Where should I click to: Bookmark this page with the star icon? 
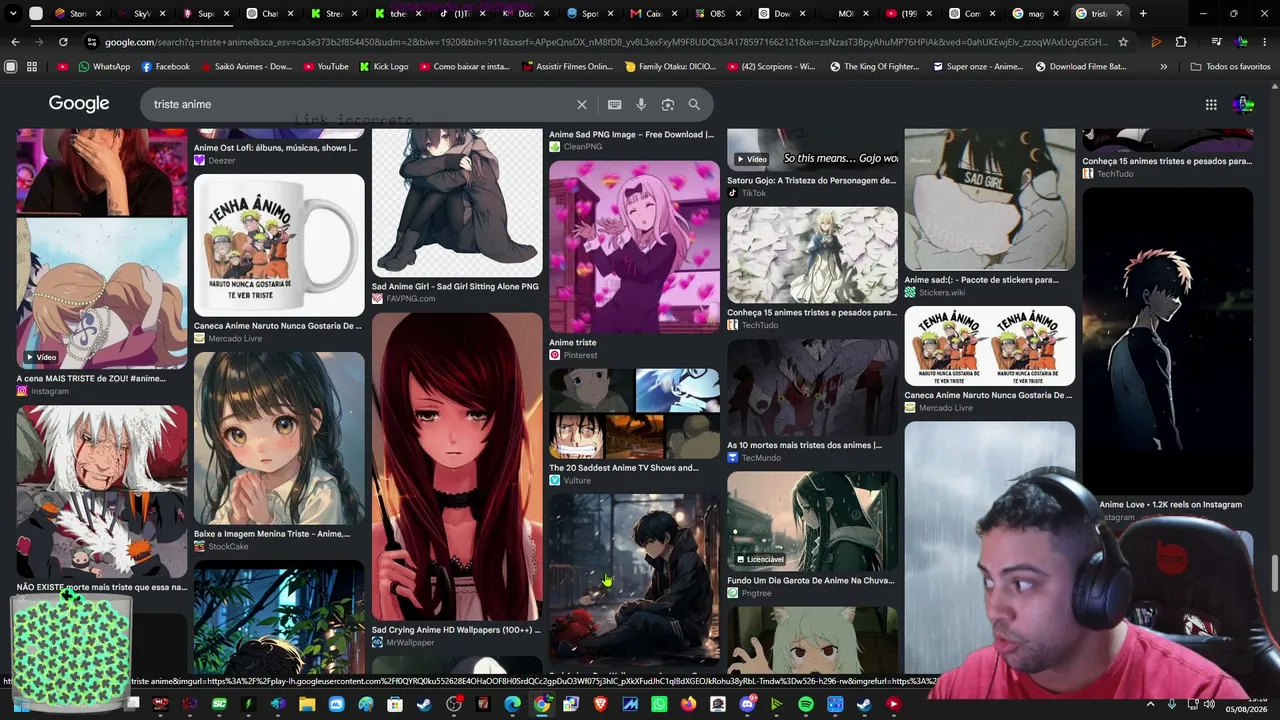click(1123, 42)
